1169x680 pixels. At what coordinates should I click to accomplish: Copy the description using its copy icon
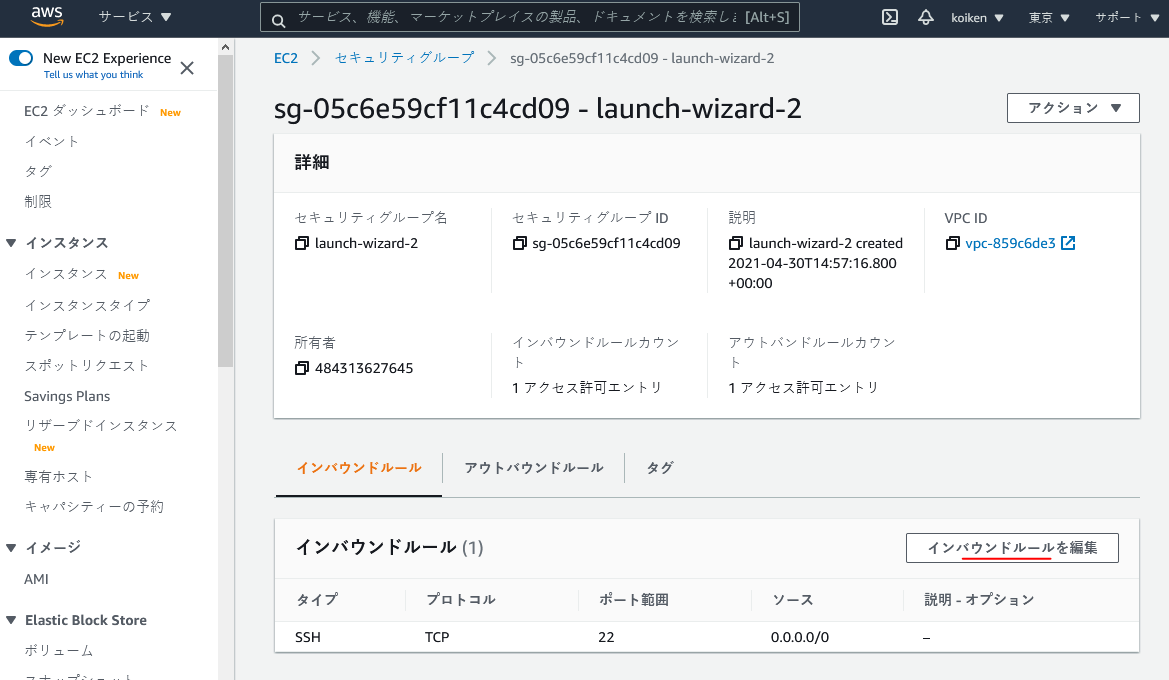pos(735,242)
